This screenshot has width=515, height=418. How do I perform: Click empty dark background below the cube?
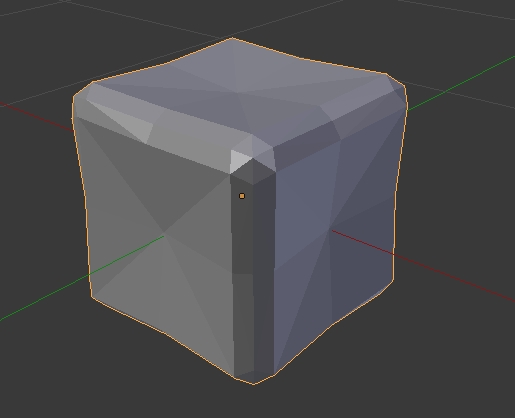click(x=257, y=403)
